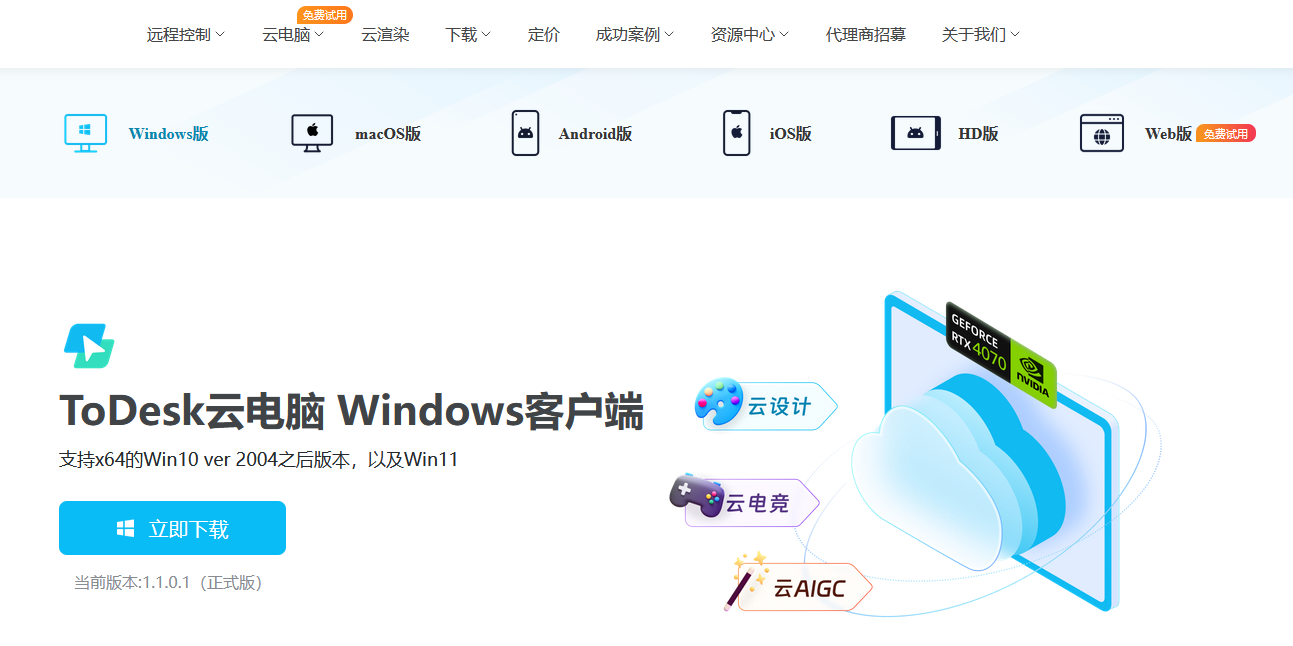The height and width of the screenshot is (646, 1293).
Task: Switch to the macOS版 tab
Action: [357, 133]
